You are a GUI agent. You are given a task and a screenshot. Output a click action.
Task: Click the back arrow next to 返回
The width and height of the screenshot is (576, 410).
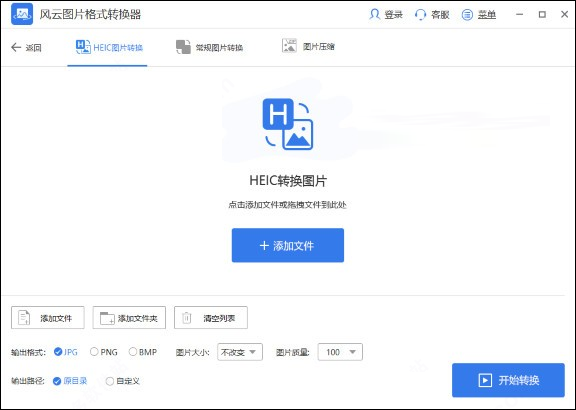[x=16, y=47]
